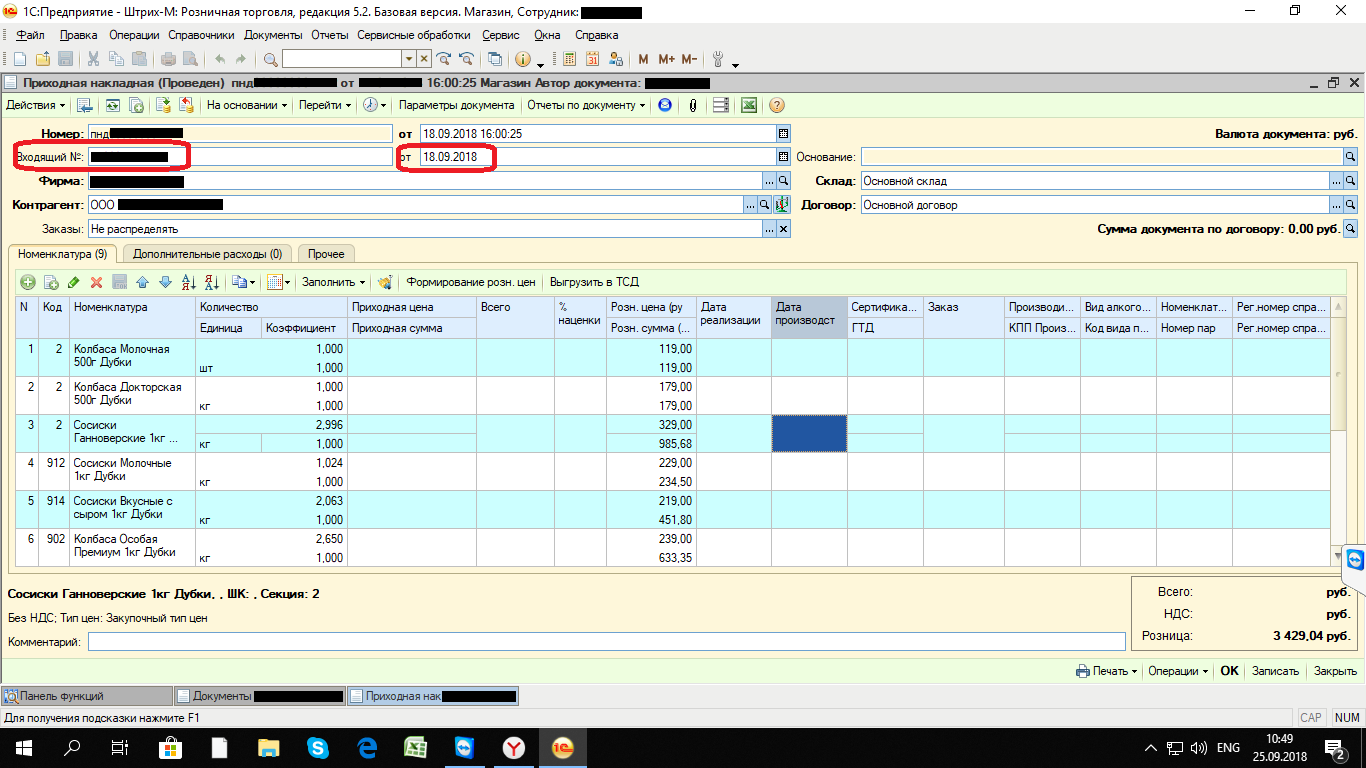
Task: Click the open file folder icon
Action: (43, 59)
